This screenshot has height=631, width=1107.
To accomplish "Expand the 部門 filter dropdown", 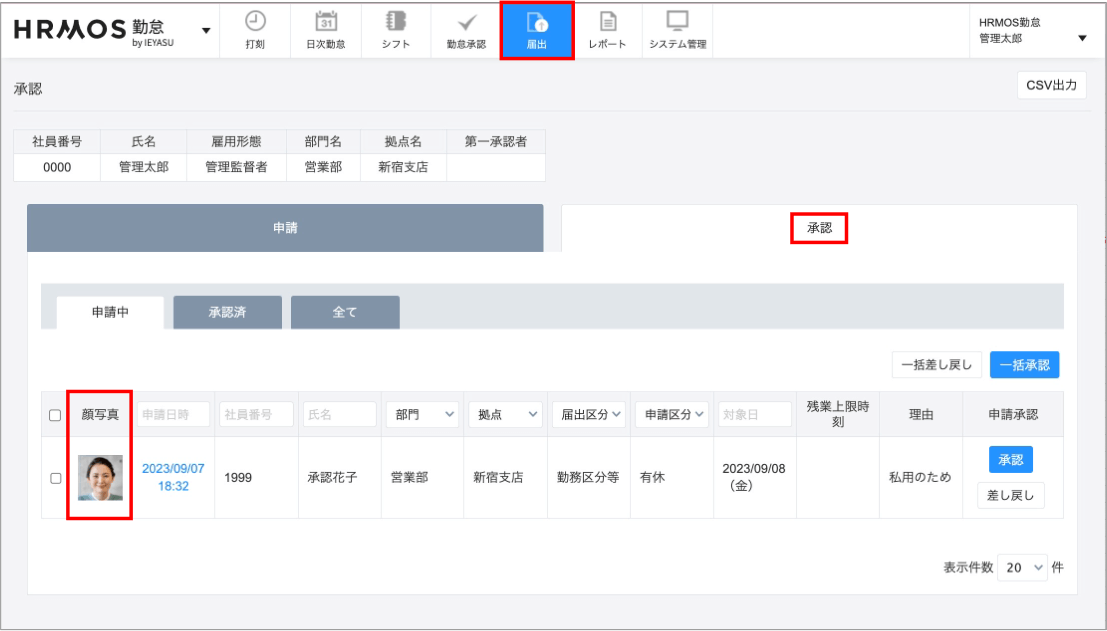I will click(x=422, y=414).
